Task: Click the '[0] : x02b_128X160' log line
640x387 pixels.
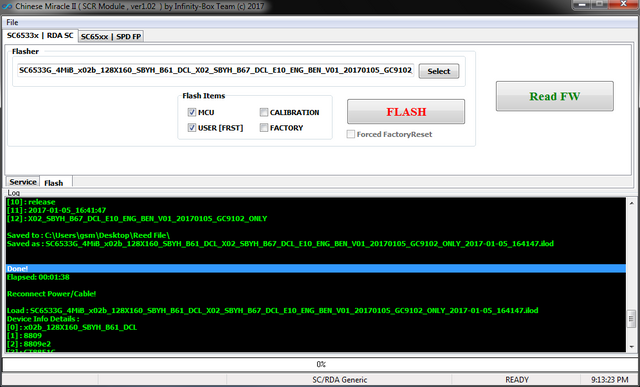Action: (72, 327)
